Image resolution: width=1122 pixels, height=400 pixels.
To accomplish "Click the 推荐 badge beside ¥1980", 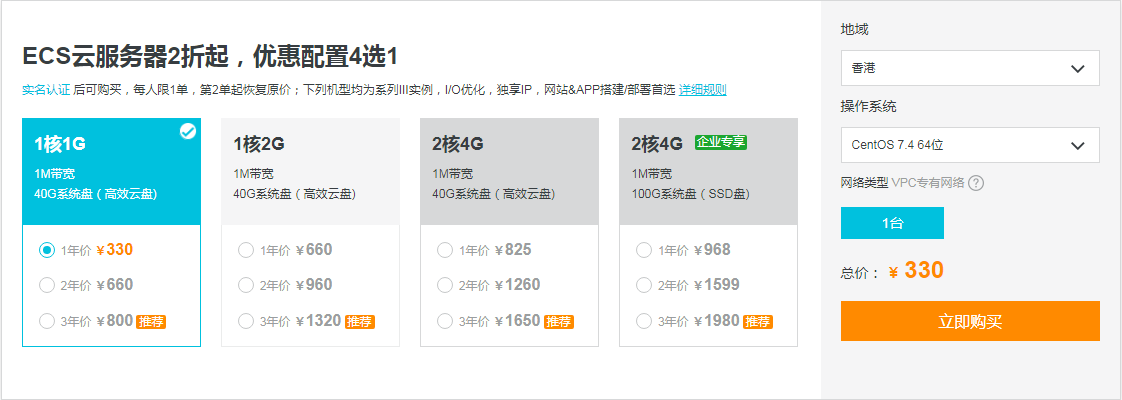I will click(x=757, y=322).
